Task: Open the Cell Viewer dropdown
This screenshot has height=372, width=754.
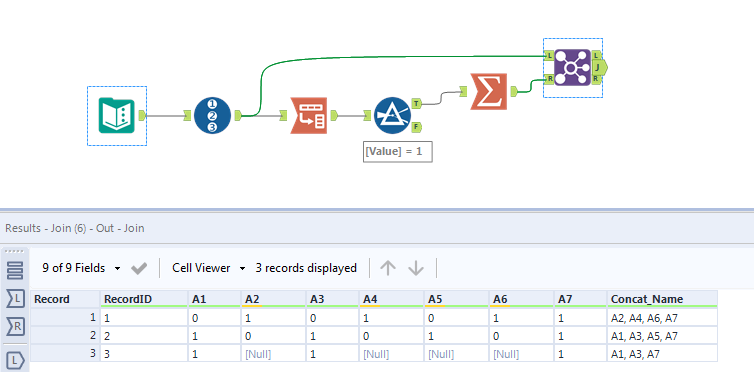Action: point(209,268)
